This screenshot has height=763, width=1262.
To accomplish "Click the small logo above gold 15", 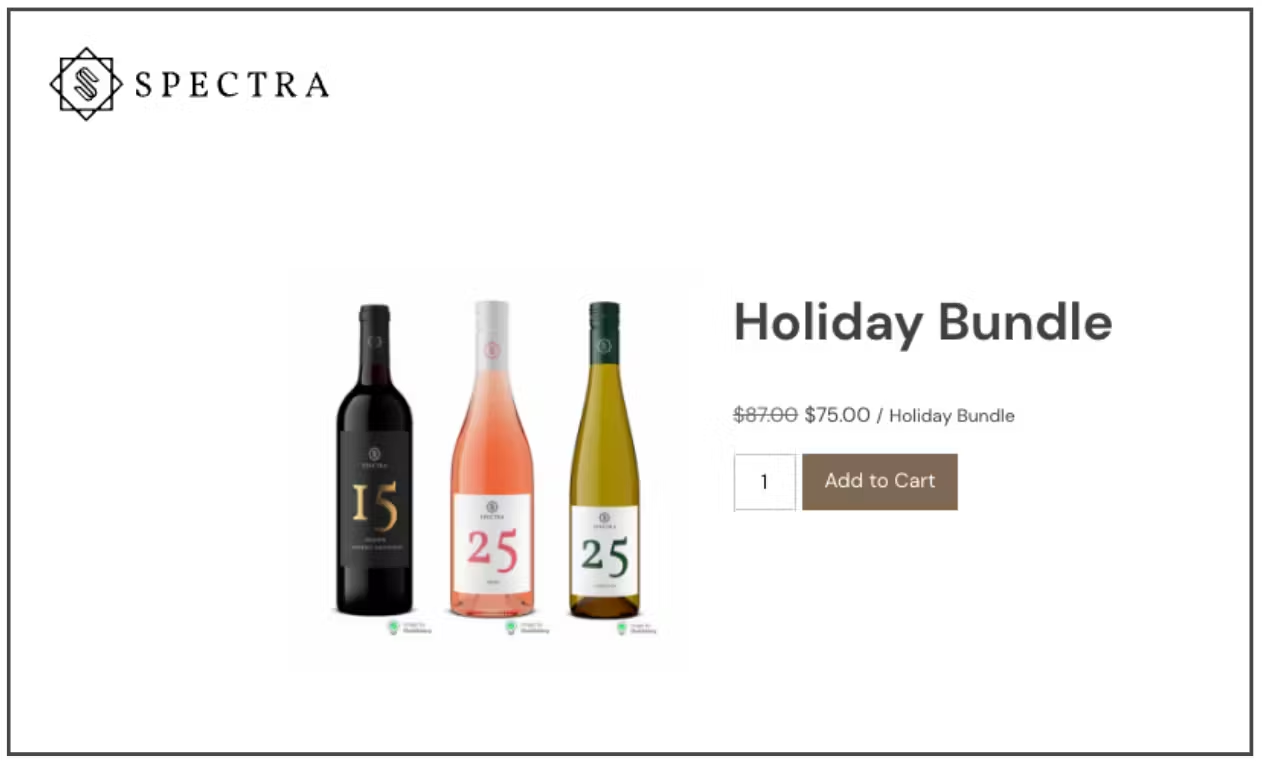I will coord(374,452).
